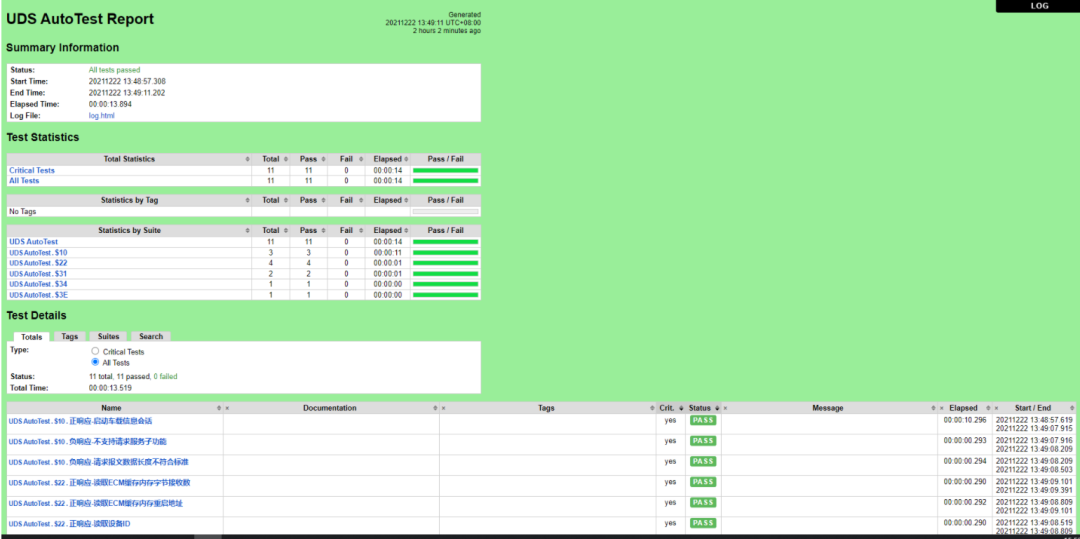The image size is (1080, 539).
Task: Open the Search tab in Test Details
Action: [151, 337]
